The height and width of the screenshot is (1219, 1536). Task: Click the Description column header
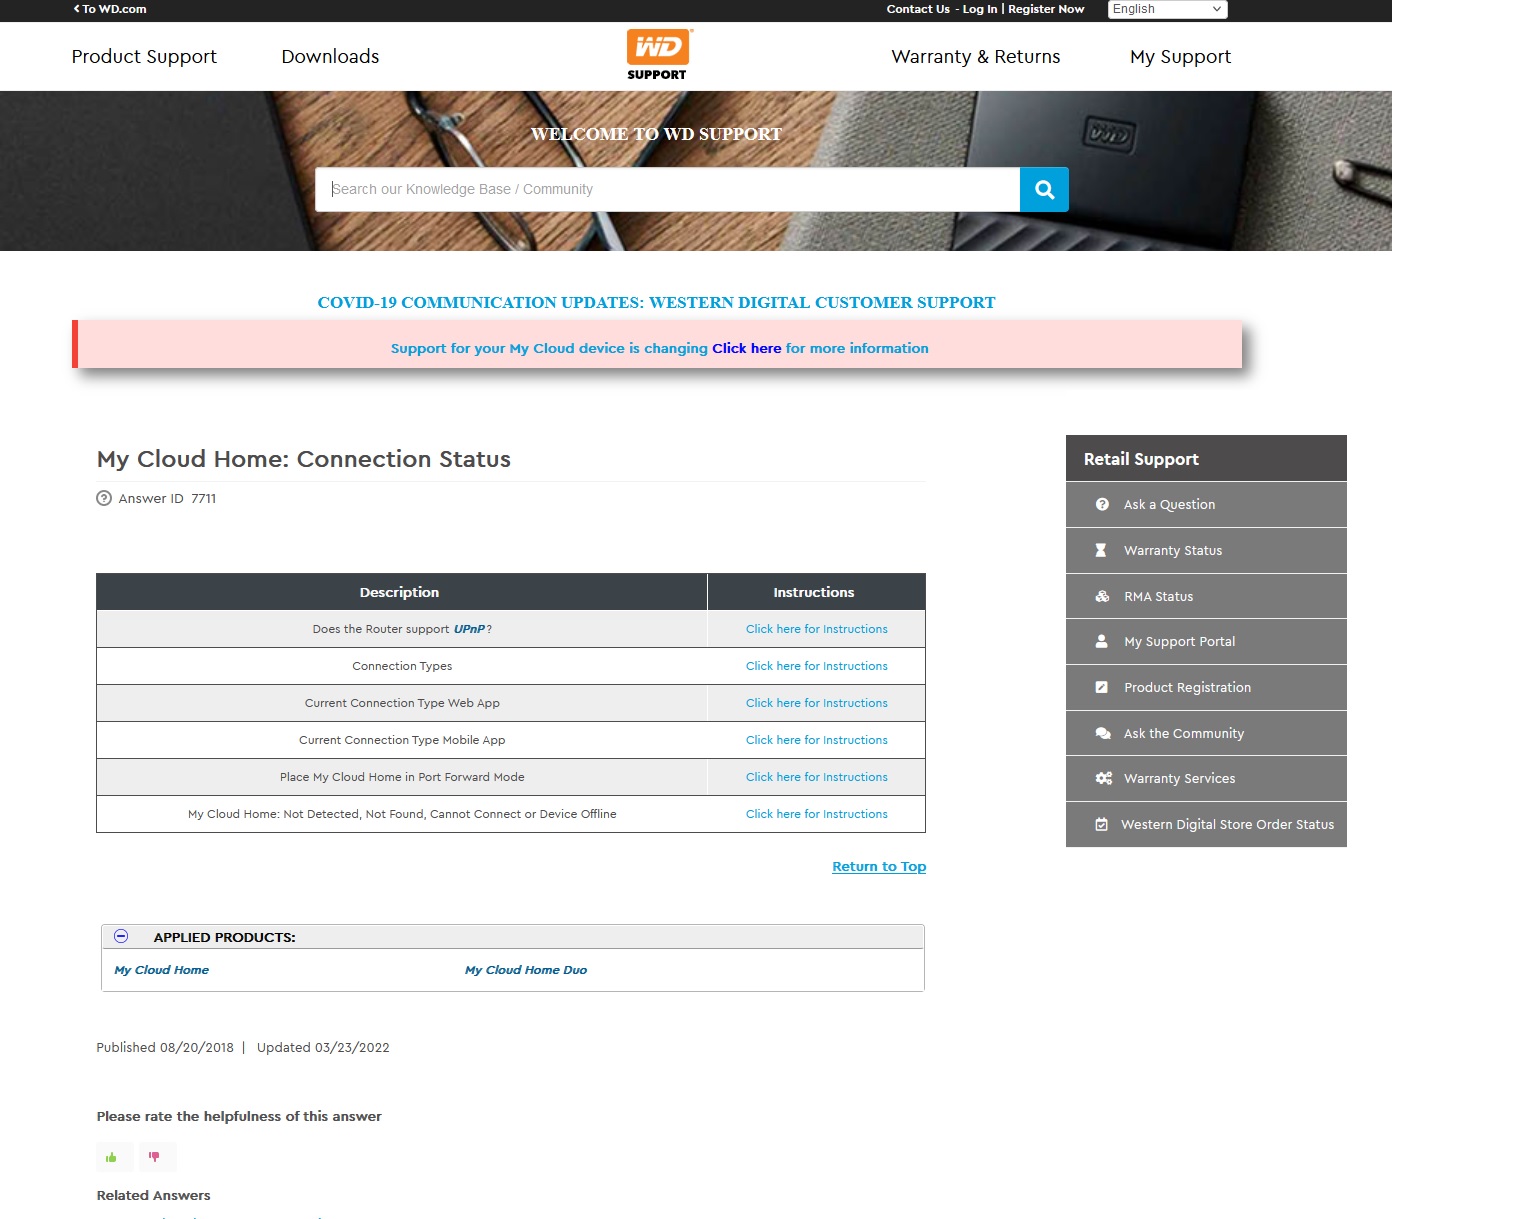pos(401,592)
